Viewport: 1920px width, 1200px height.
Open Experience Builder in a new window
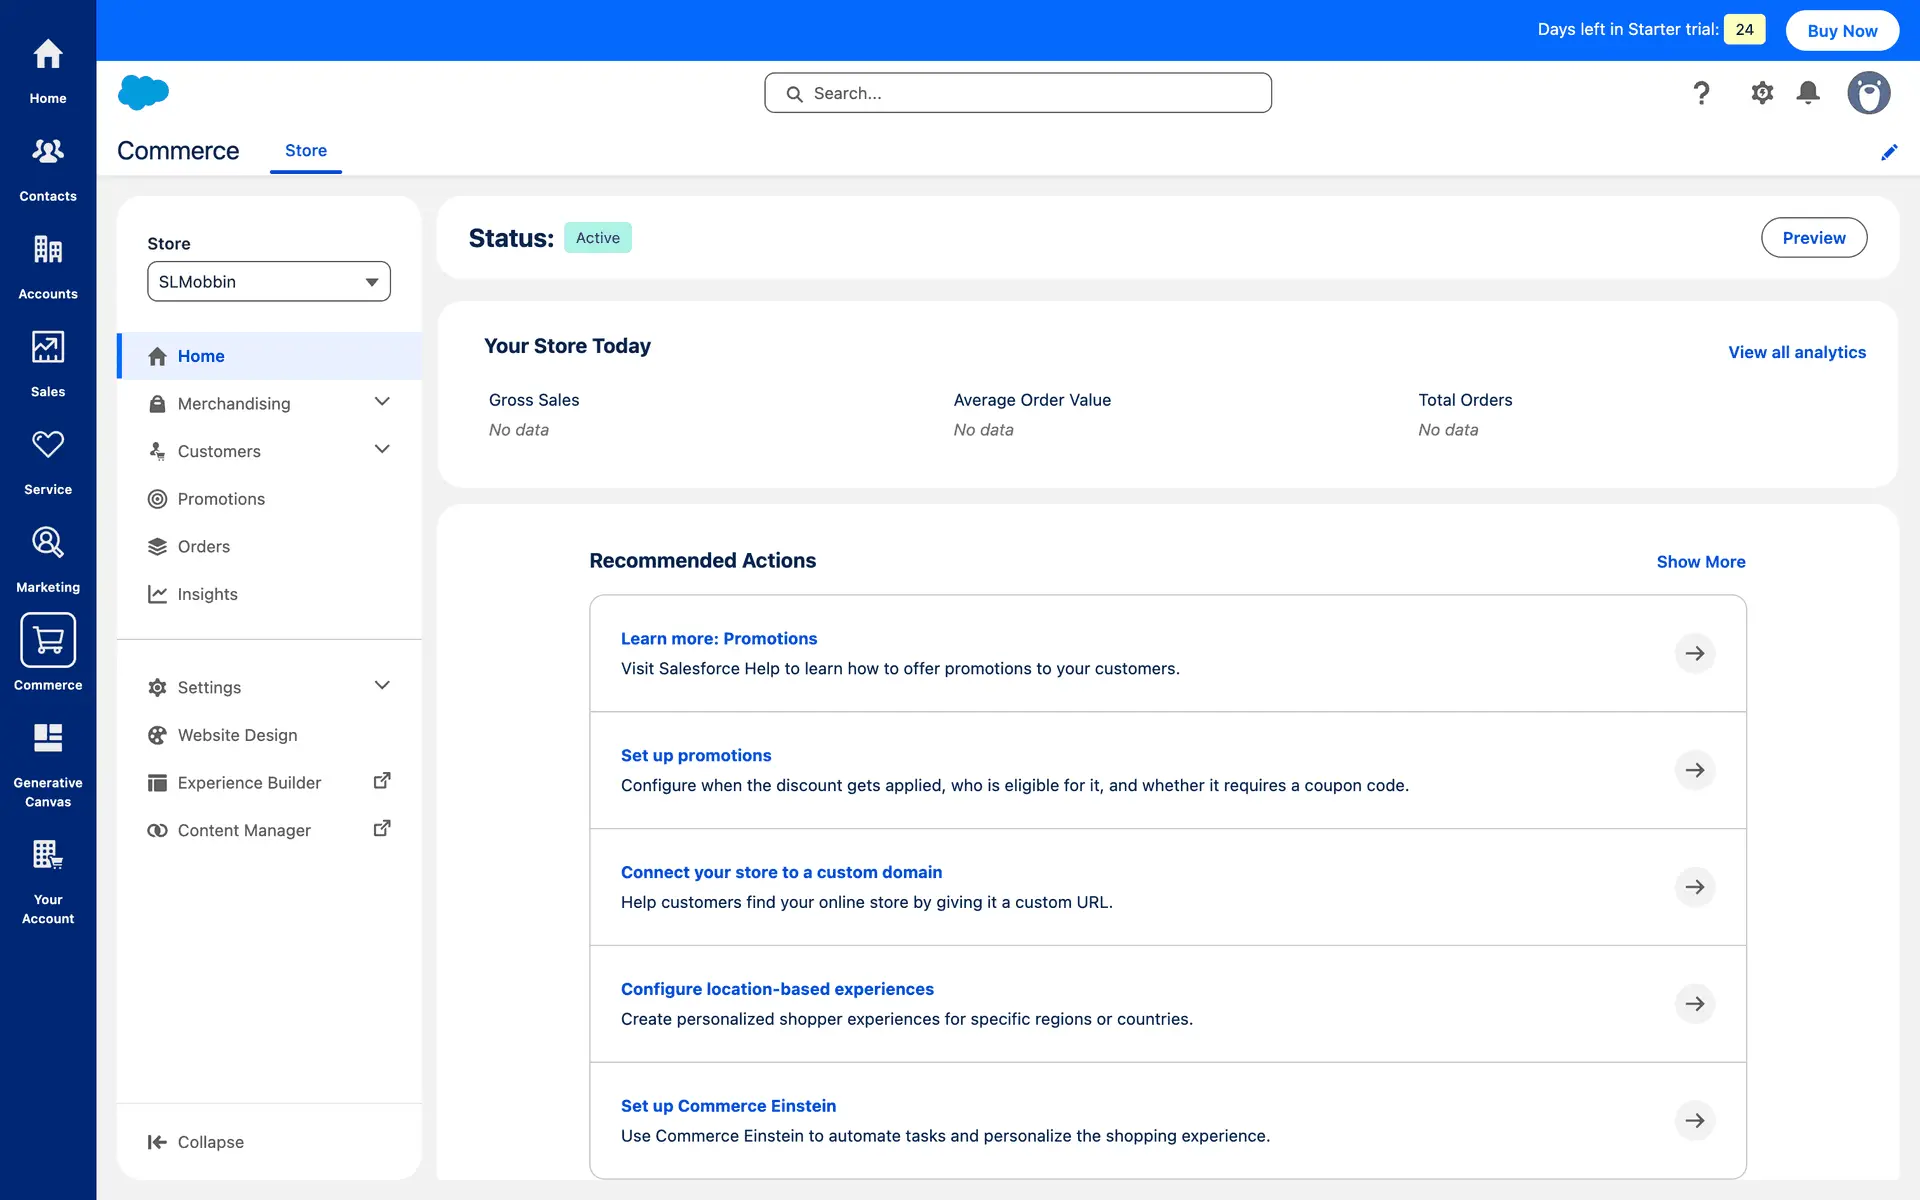click(x=381, y=781)
